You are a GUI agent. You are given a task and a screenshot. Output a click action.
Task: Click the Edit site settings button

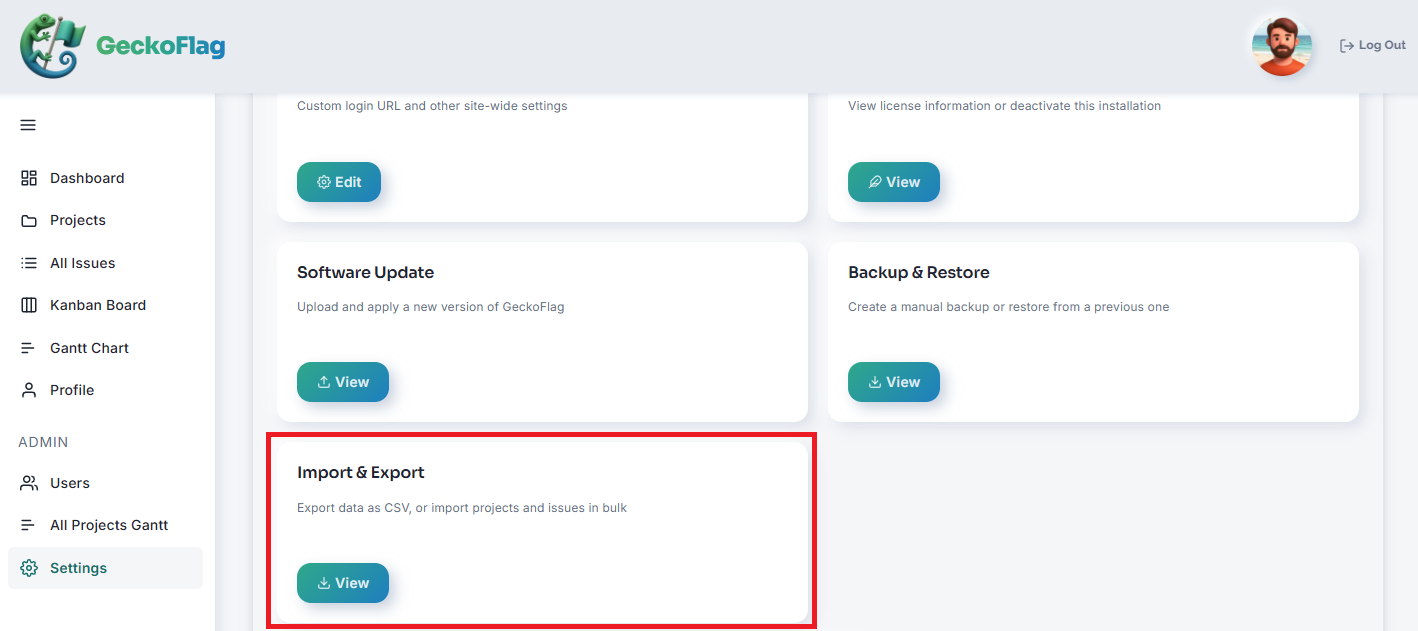coord(339,182)
